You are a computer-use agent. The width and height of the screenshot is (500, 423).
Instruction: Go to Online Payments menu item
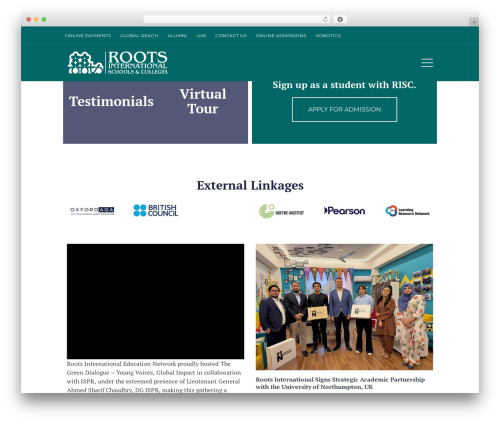[88, 36]
